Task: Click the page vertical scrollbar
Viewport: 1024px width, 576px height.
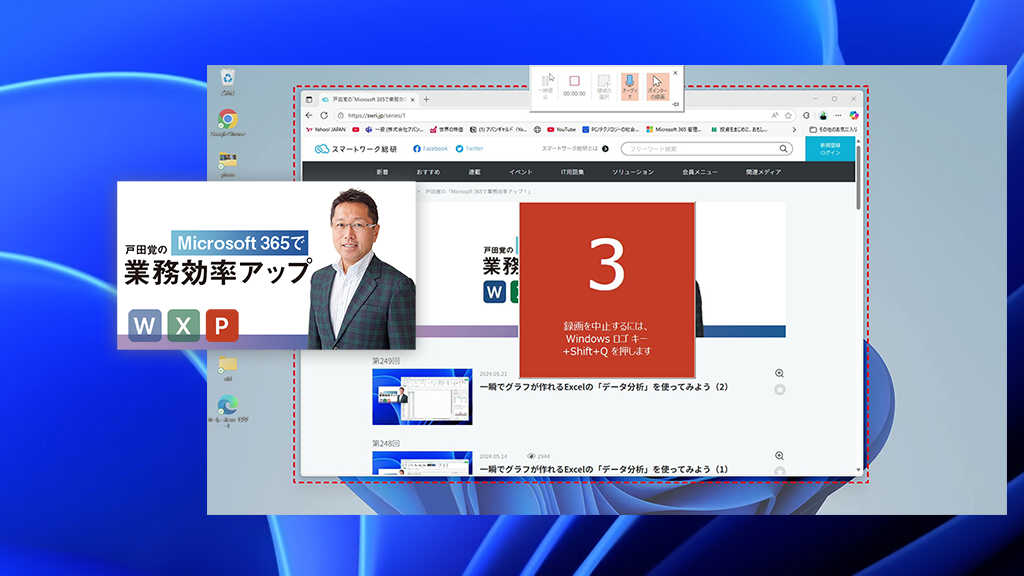Action: click(x=858, y=176)
